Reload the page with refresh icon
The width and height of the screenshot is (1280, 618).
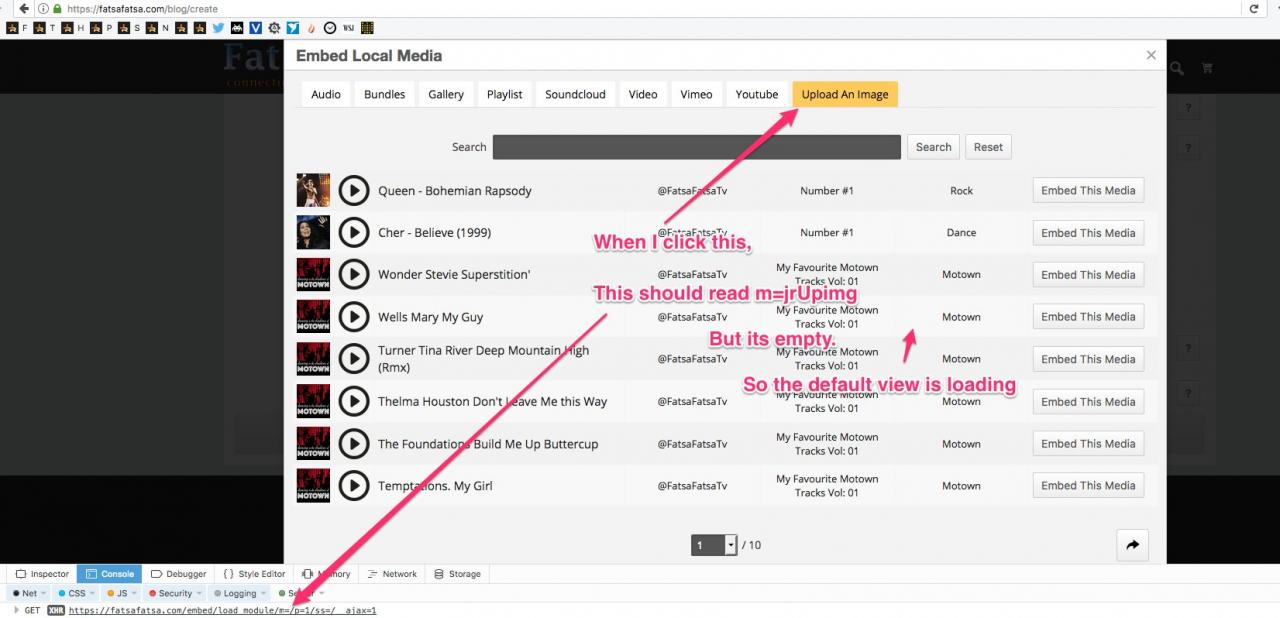coord(1253,8)
